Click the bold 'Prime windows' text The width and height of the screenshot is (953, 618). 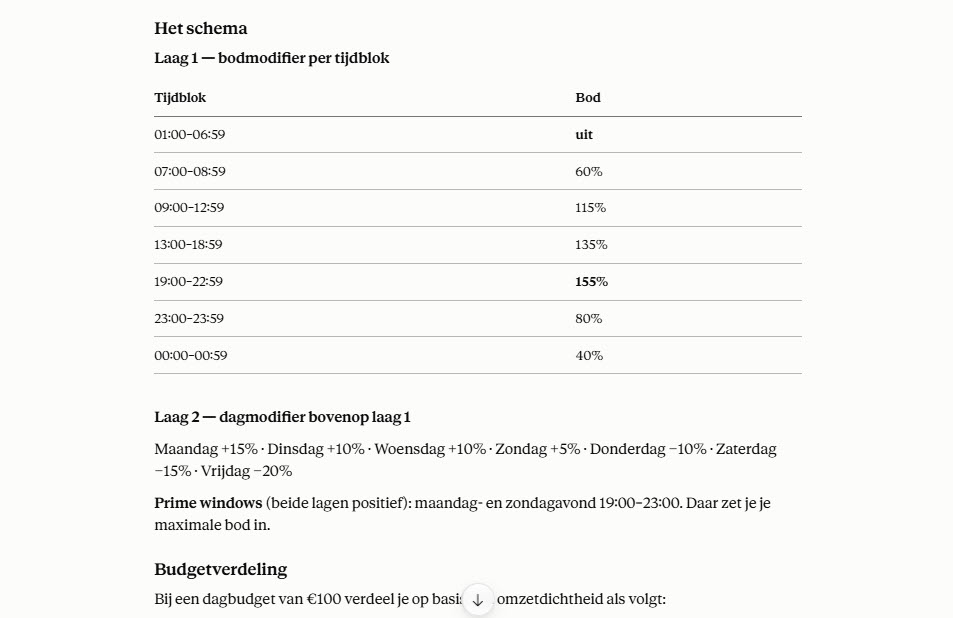coord(208,503)
